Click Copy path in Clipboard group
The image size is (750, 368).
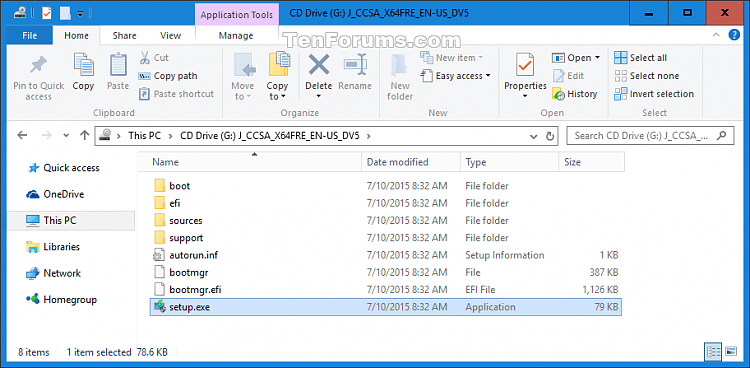coord(167,76)
